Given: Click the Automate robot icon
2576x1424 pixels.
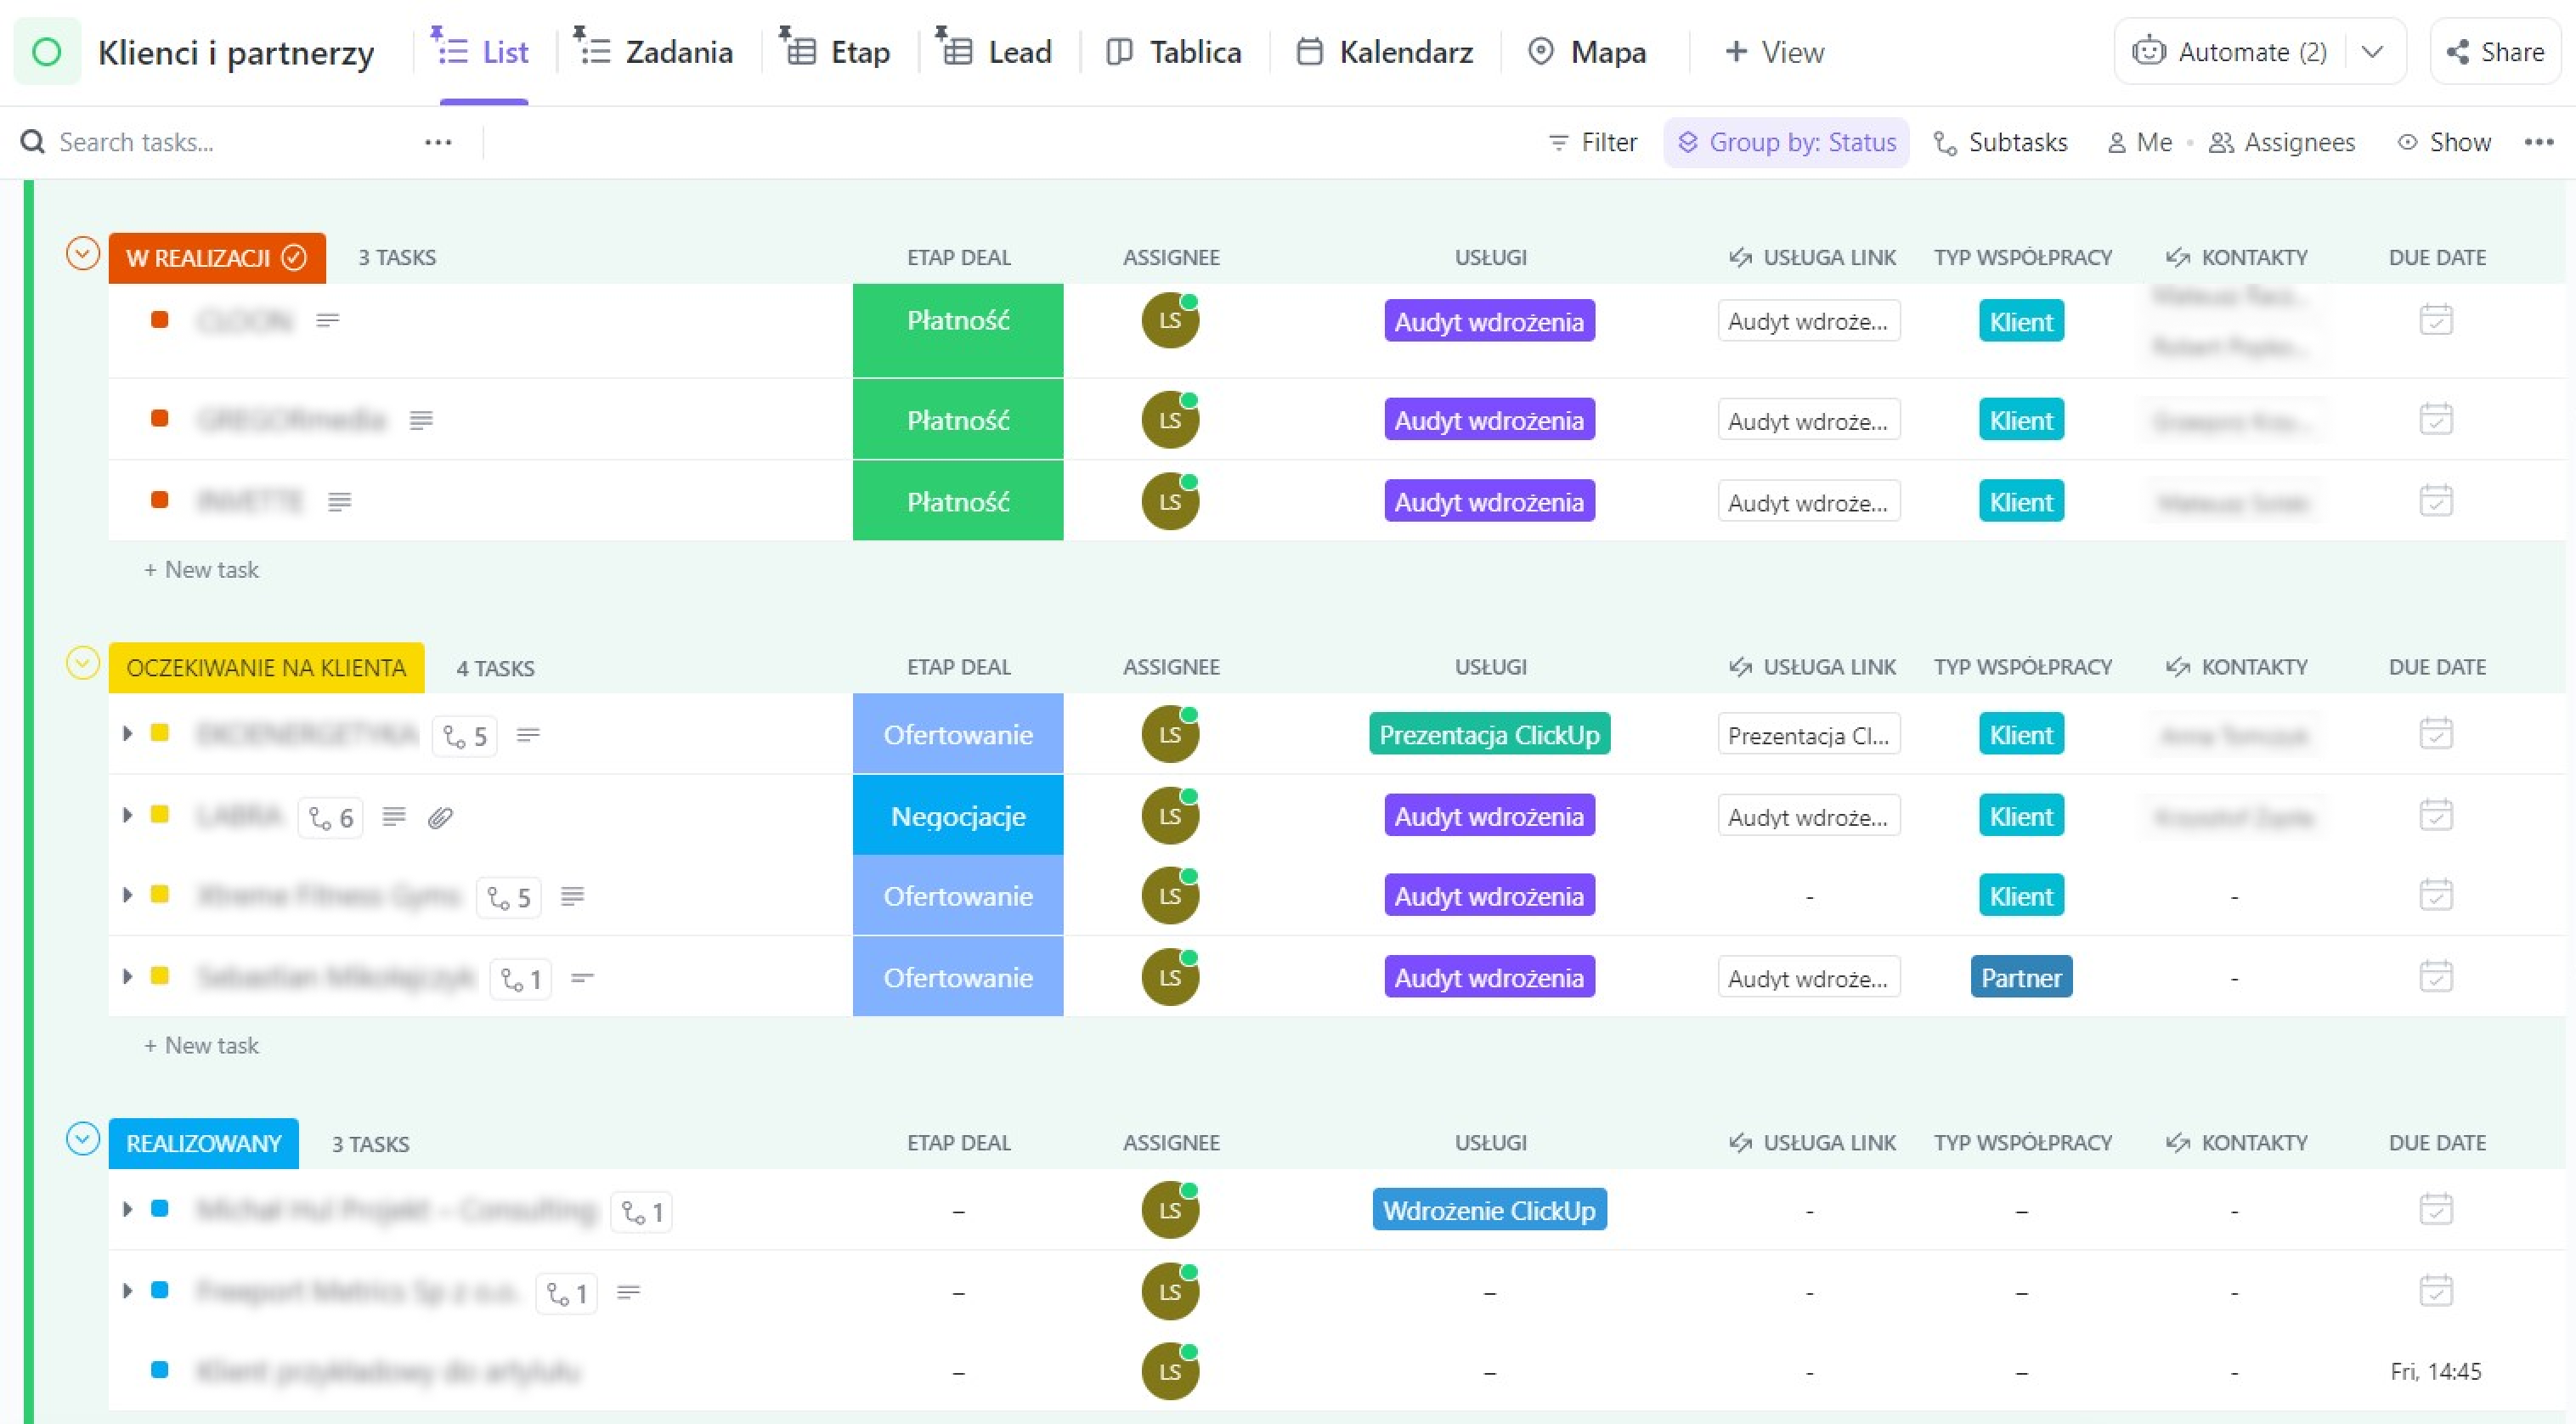Looking at the screenshot, I should point(2148,51).
